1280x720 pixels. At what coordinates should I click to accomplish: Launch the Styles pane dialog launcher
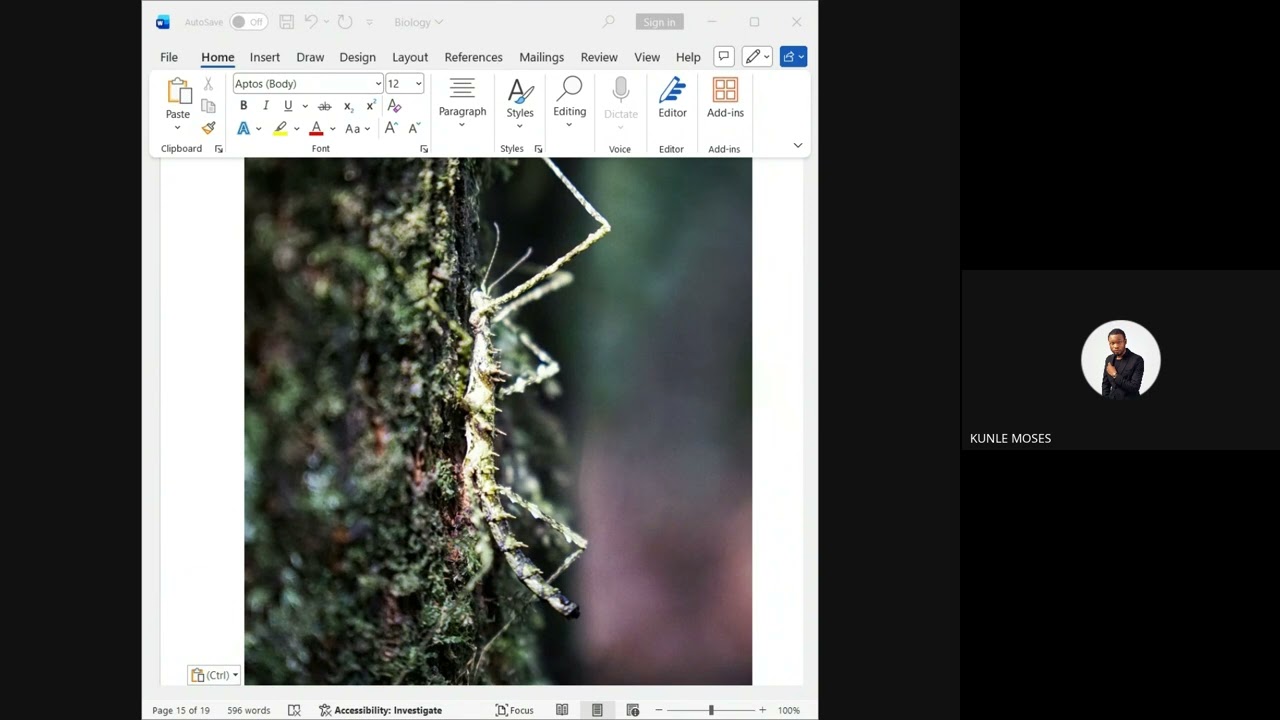[538, 149]
